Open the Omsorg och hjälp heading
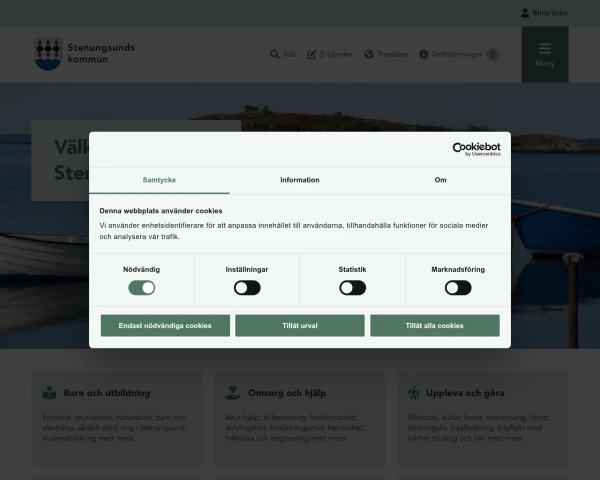Viewport: 600px width, 480px height. point(287,393)
